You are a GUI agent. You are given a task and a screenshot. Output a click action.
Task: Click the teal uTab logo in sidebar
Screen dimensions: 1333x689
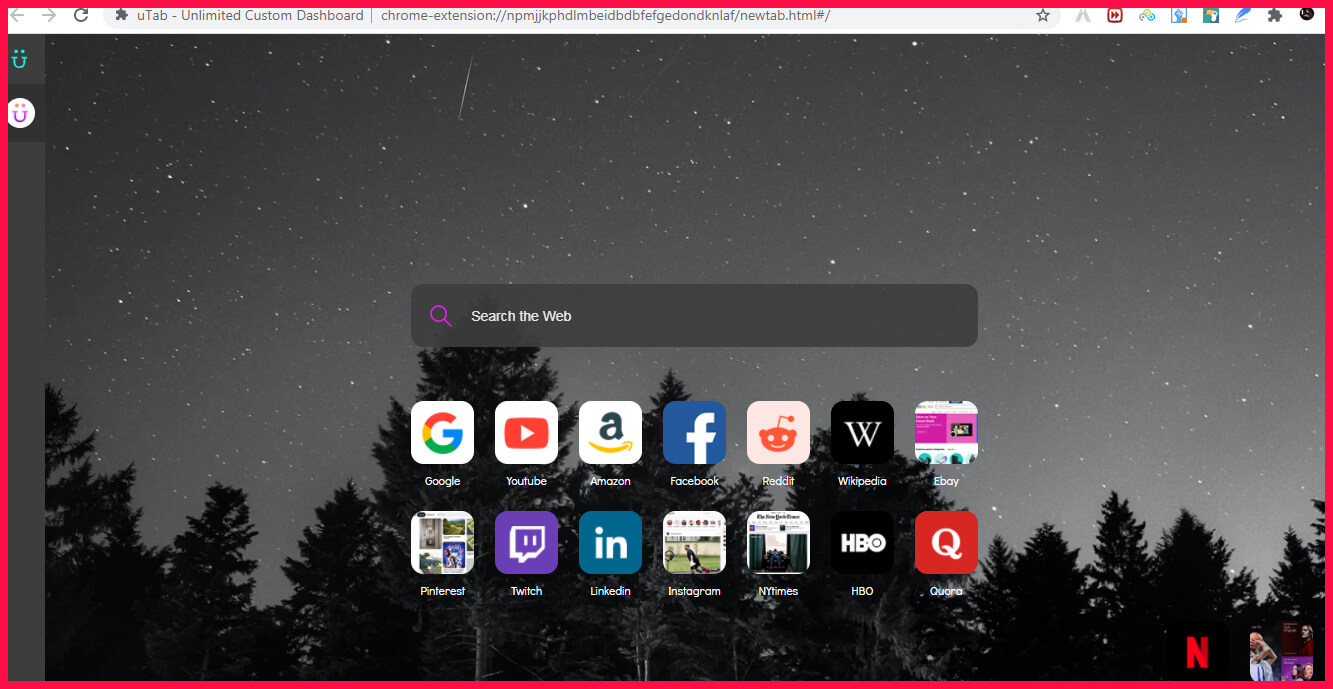[x=19, y=59]
